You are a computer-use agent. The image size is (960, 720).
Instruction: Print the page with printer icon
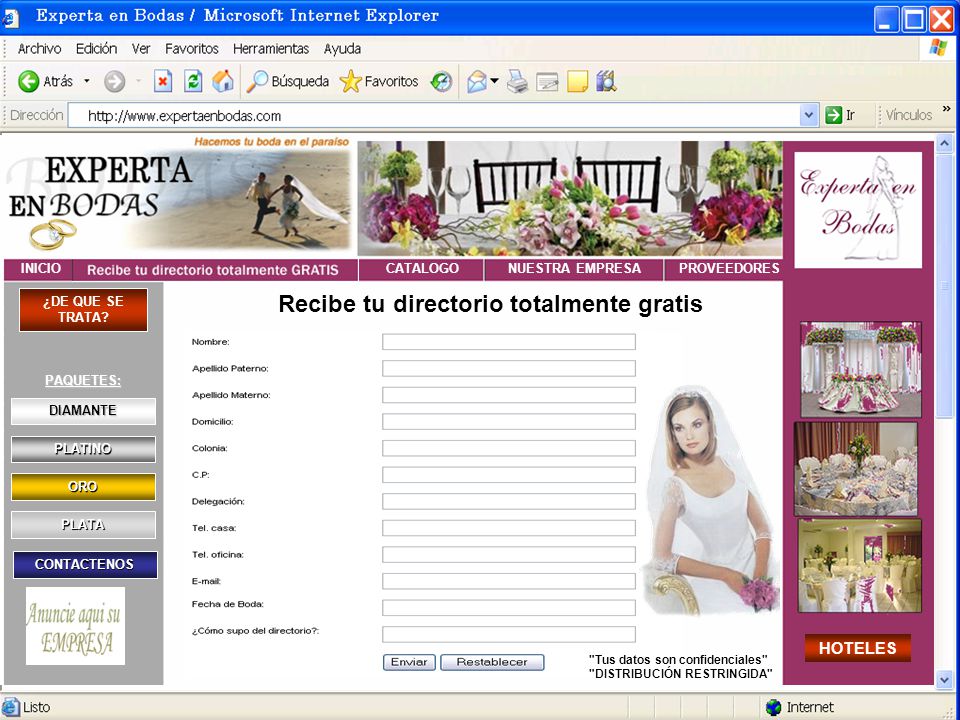tap(517, 81)
